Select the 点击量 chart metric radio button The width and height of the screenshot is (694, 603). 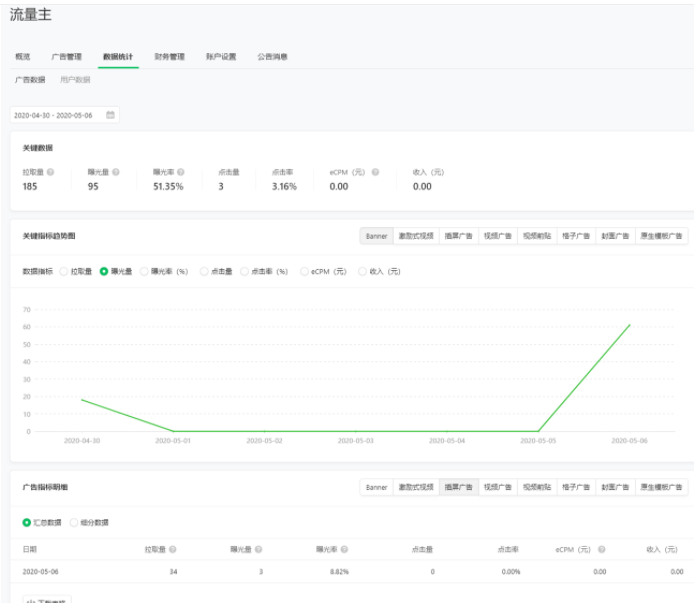[x=204, y=271]
